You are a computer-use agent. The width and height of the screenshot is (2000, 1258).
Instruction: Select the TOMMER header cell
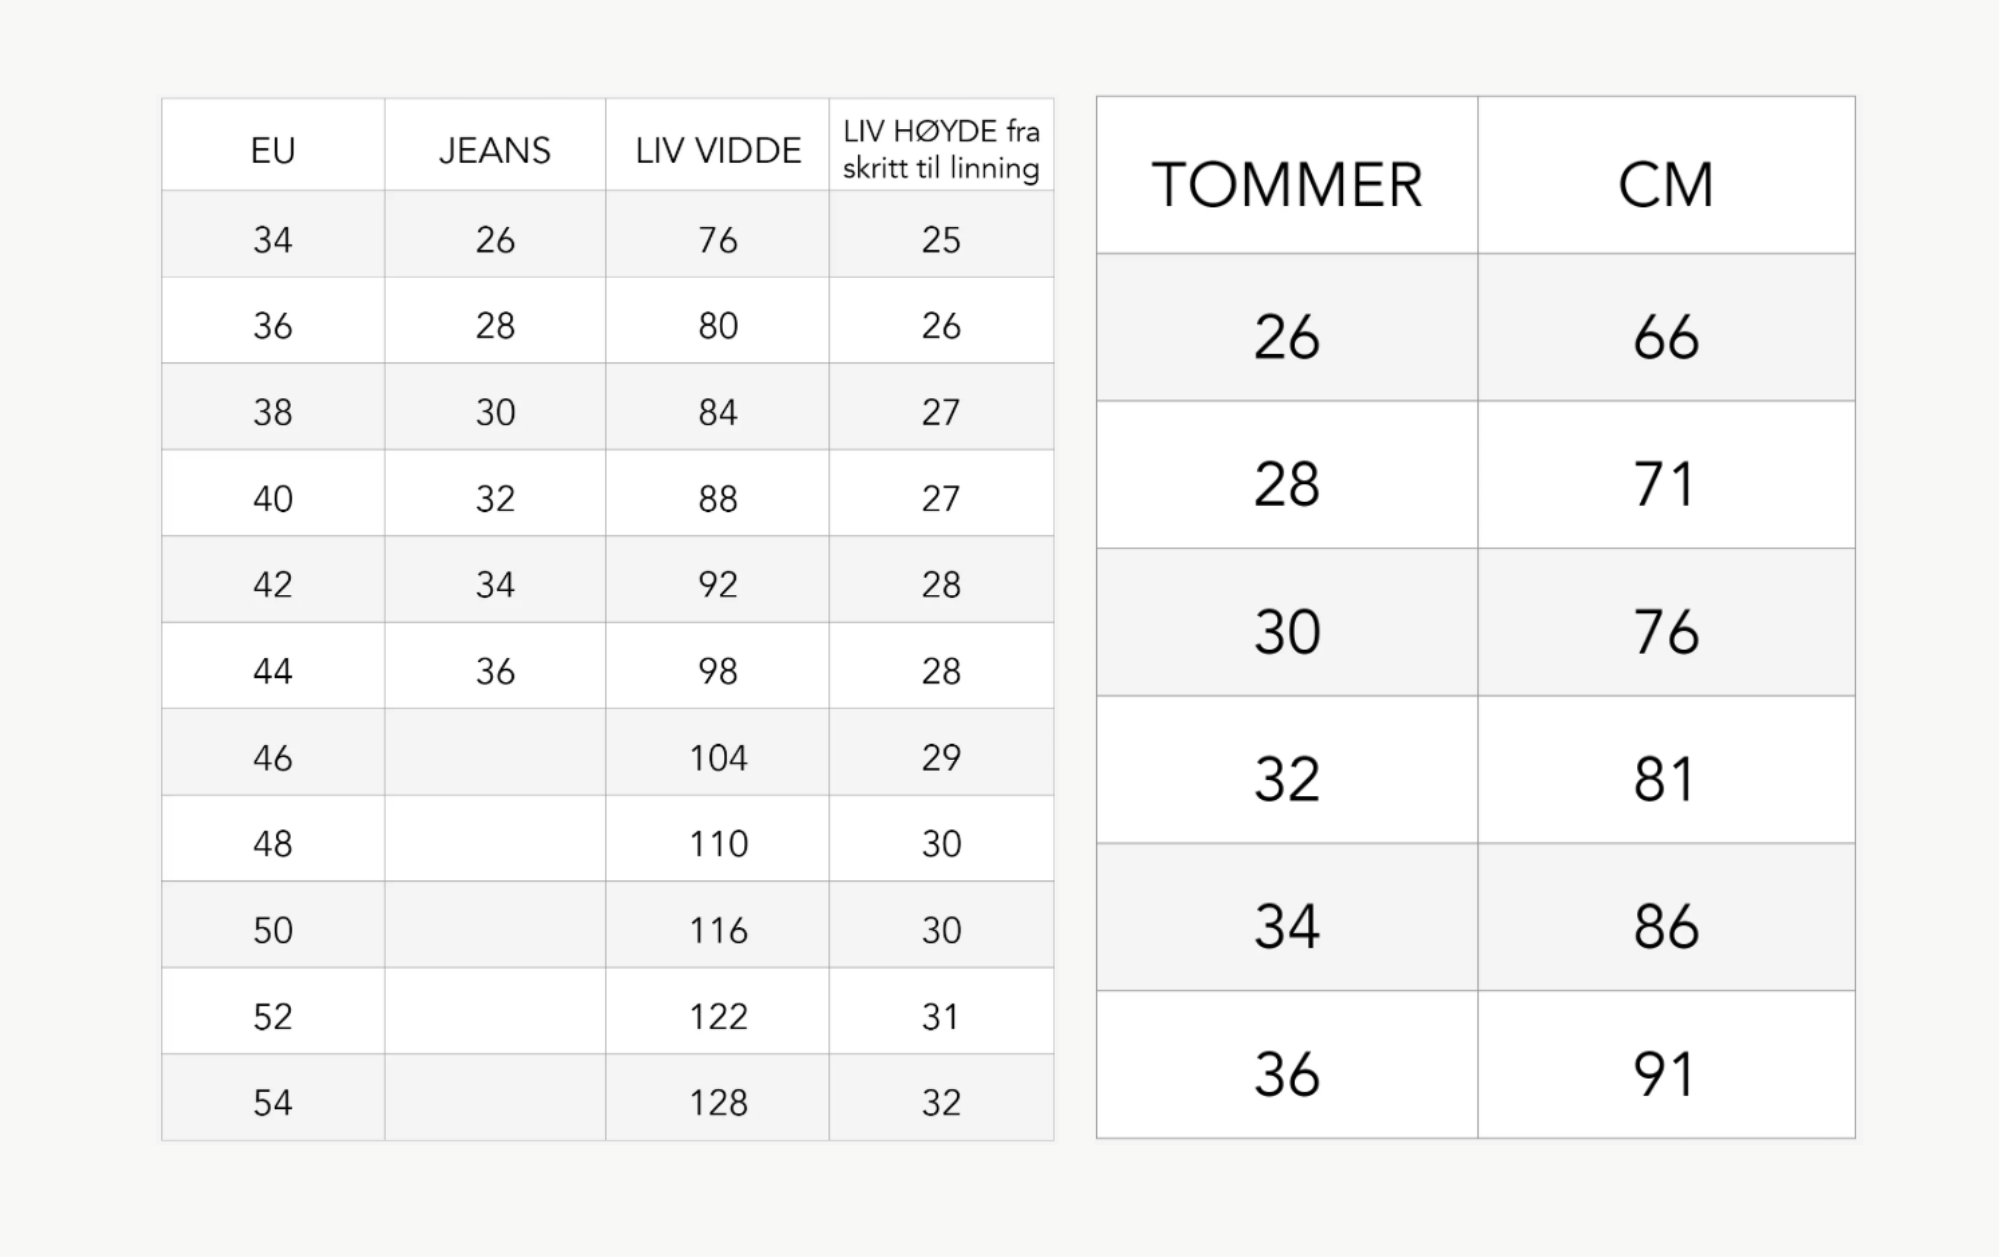pos(1287,175)
